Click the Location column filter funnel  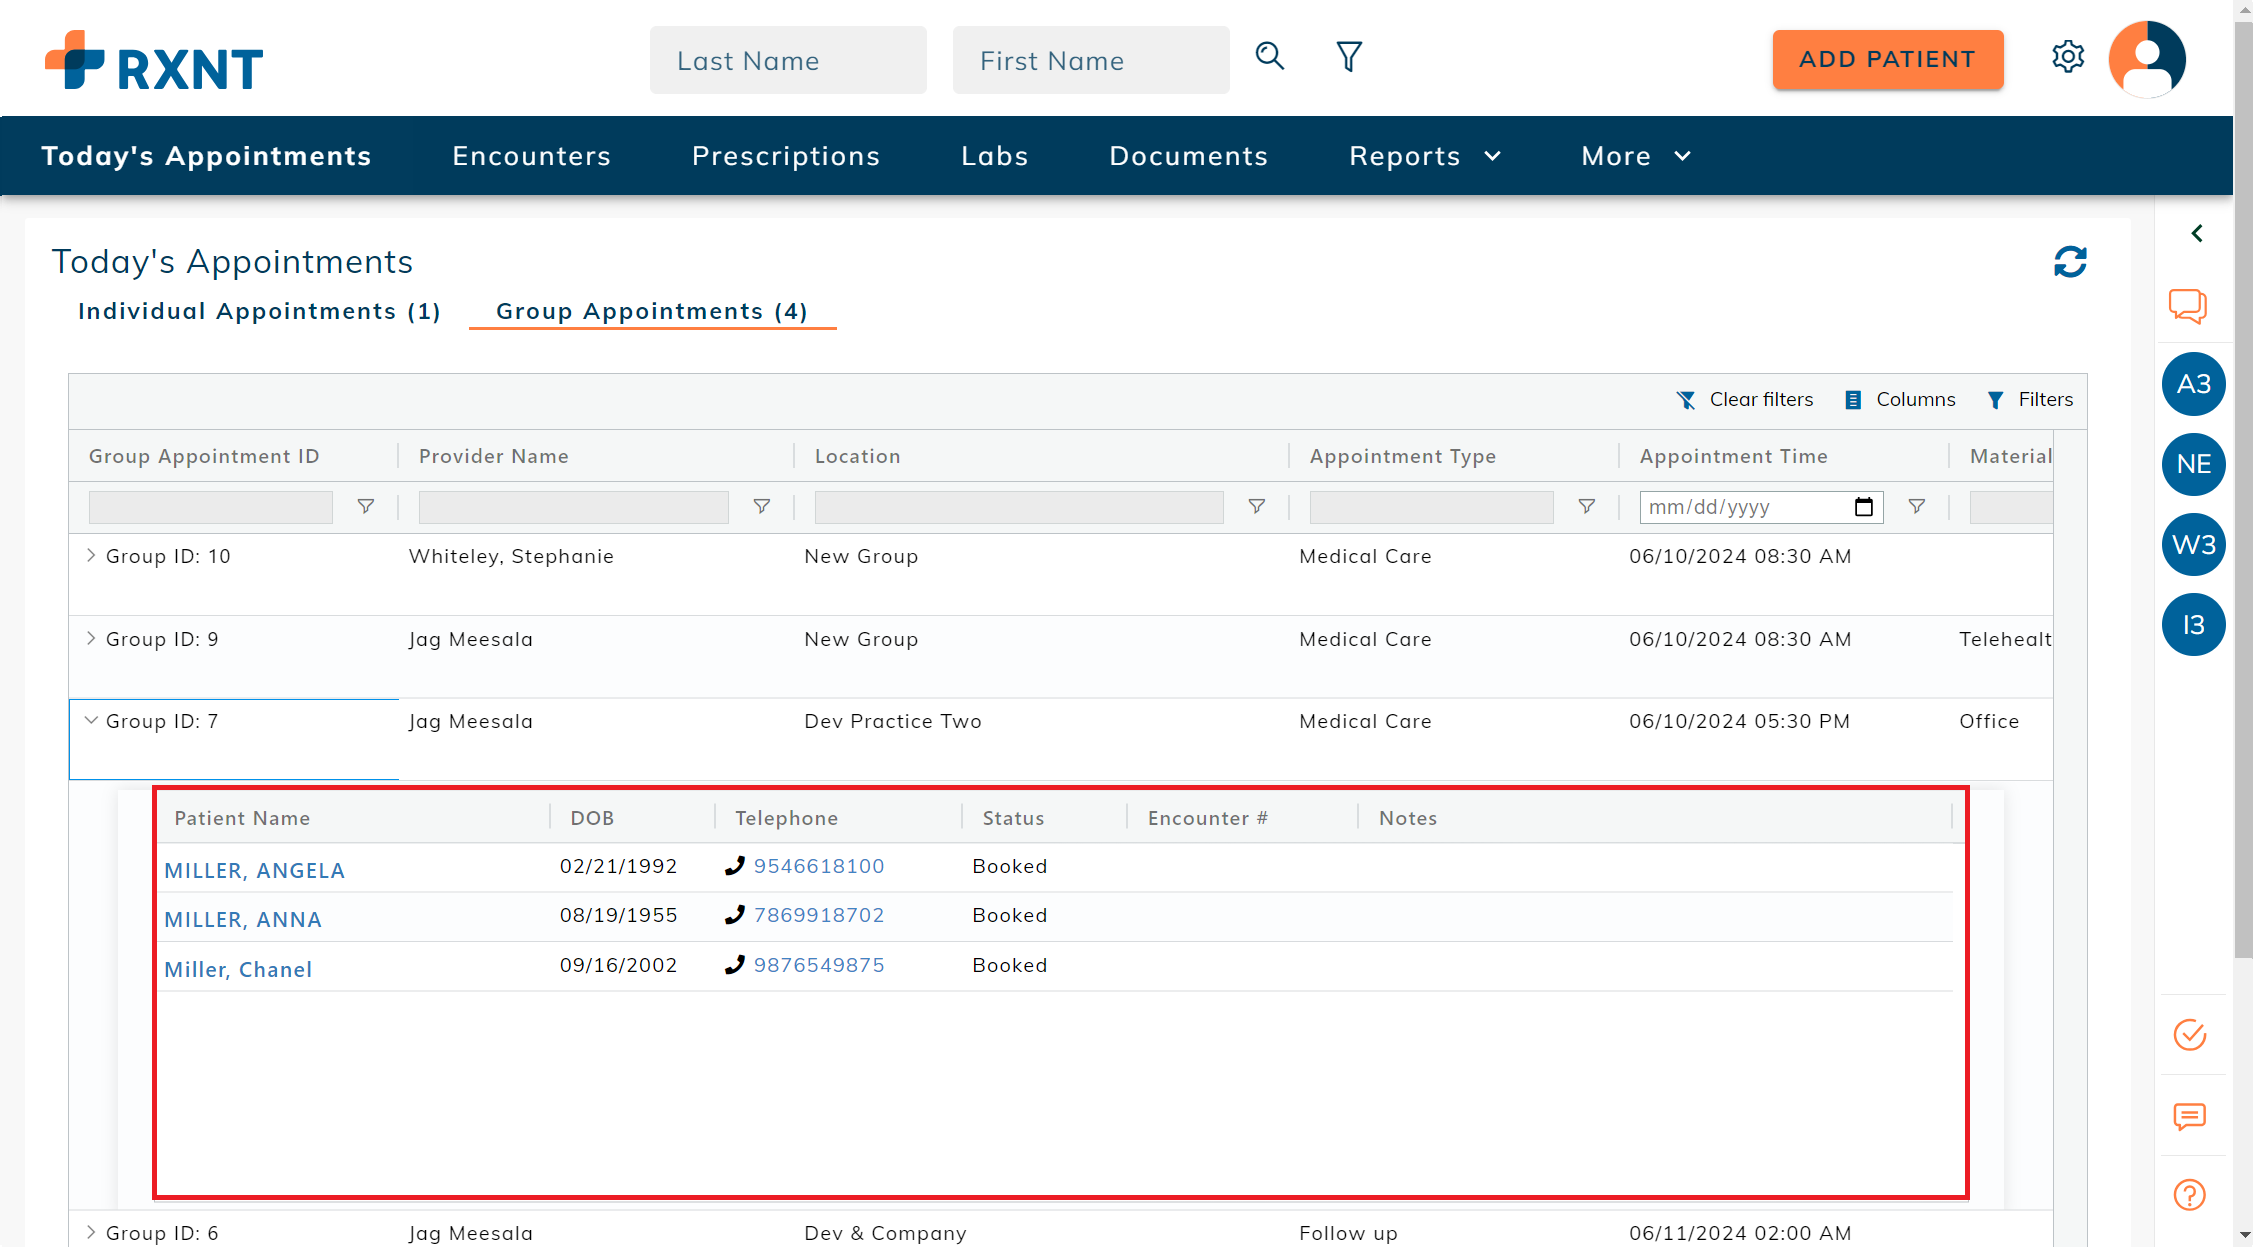coord(1257,507)
